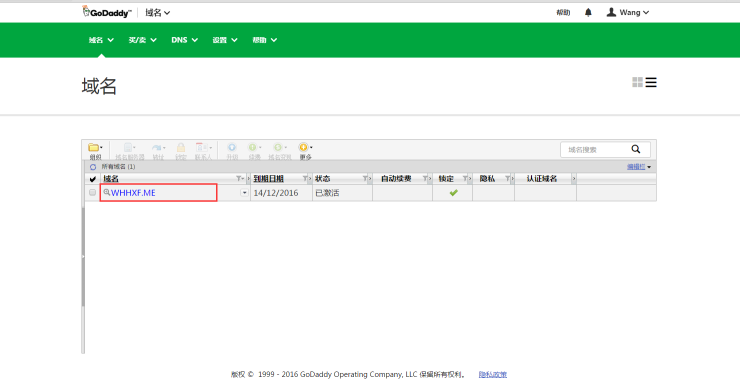Viewport: 740px width, 379px height.
Task: Focus the 域名搜索 search field
Action: click(595, 150)
